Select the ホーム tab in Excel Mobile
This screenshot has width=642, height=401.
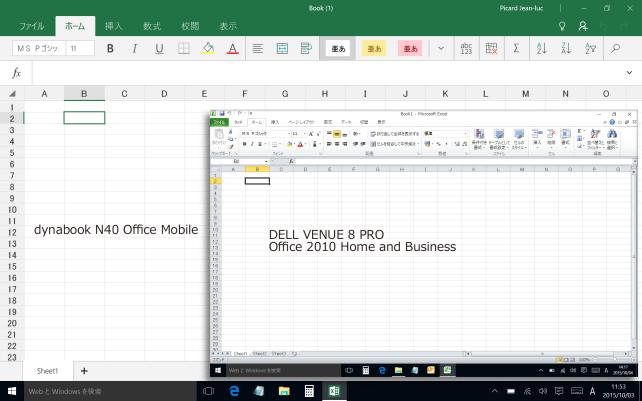75,26
